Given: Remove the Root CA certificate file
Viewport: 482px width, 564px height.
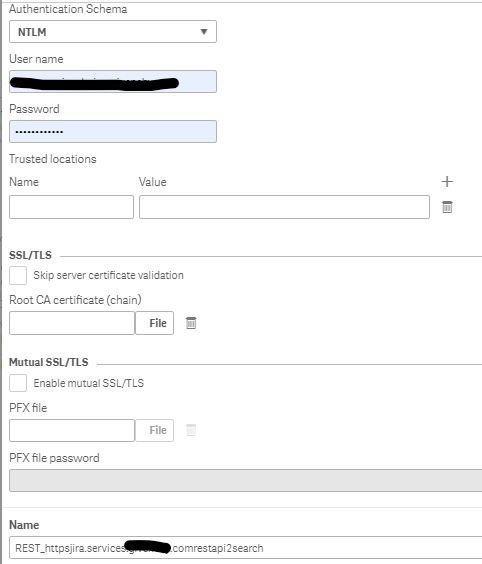Looking at the screenshot, I should tap(191, 323).
